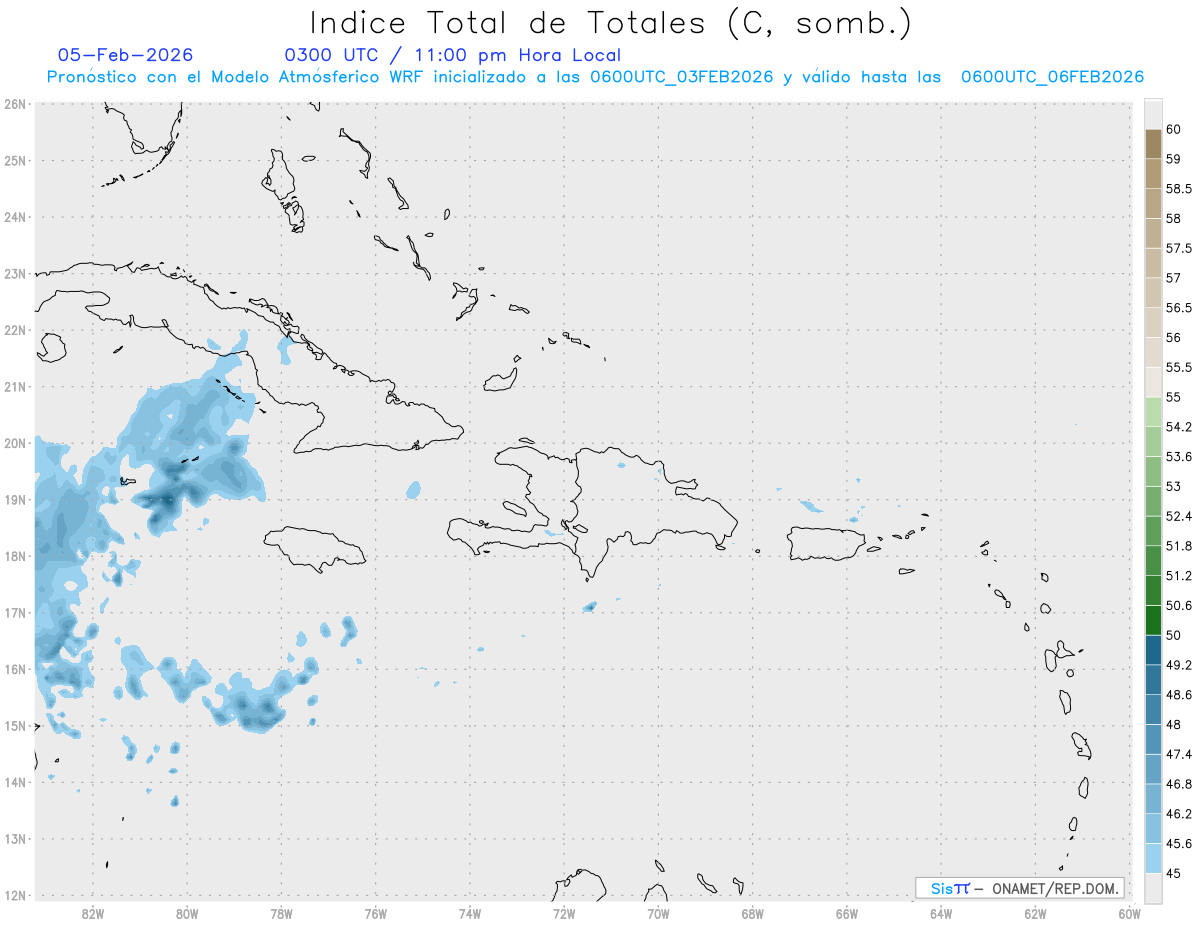Click the longitude label "72W"
Screen dimensions: 1200x927
click(x=564, y=914)
